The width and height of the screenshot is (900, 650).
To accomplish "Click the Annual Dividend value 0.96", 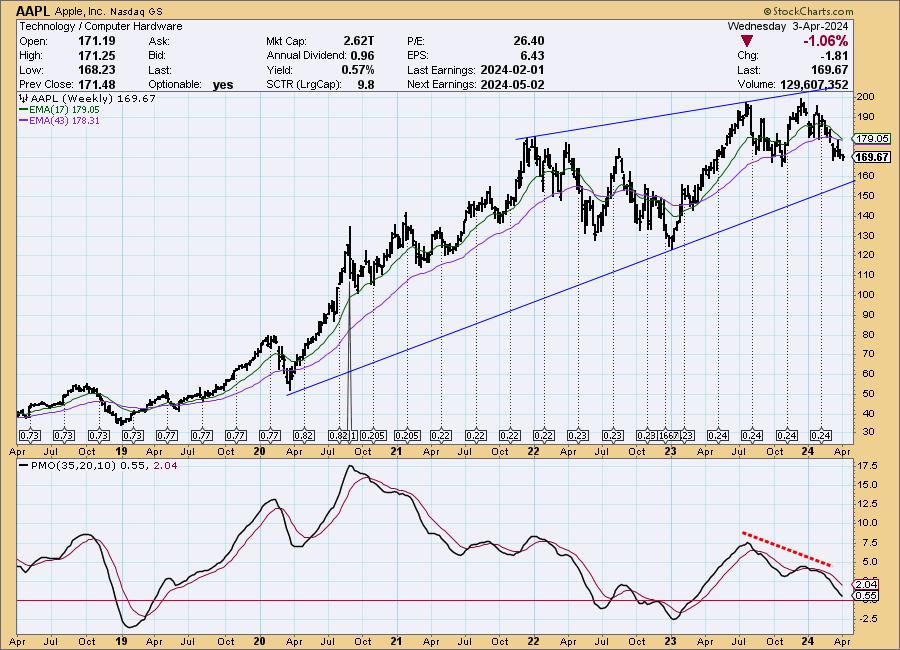I will point(362,56).
